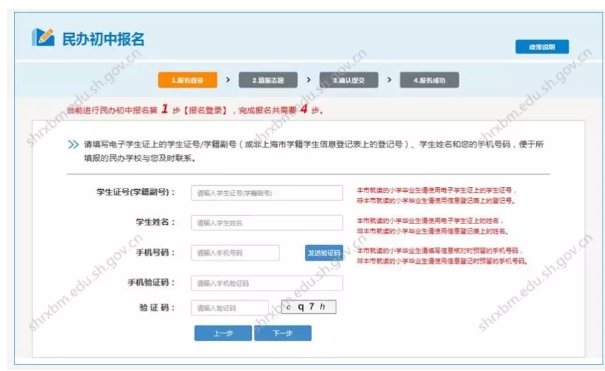The image size is (605, 371).
Task: Click the arrow between steps 2 and 3
Action: (309, 79)
